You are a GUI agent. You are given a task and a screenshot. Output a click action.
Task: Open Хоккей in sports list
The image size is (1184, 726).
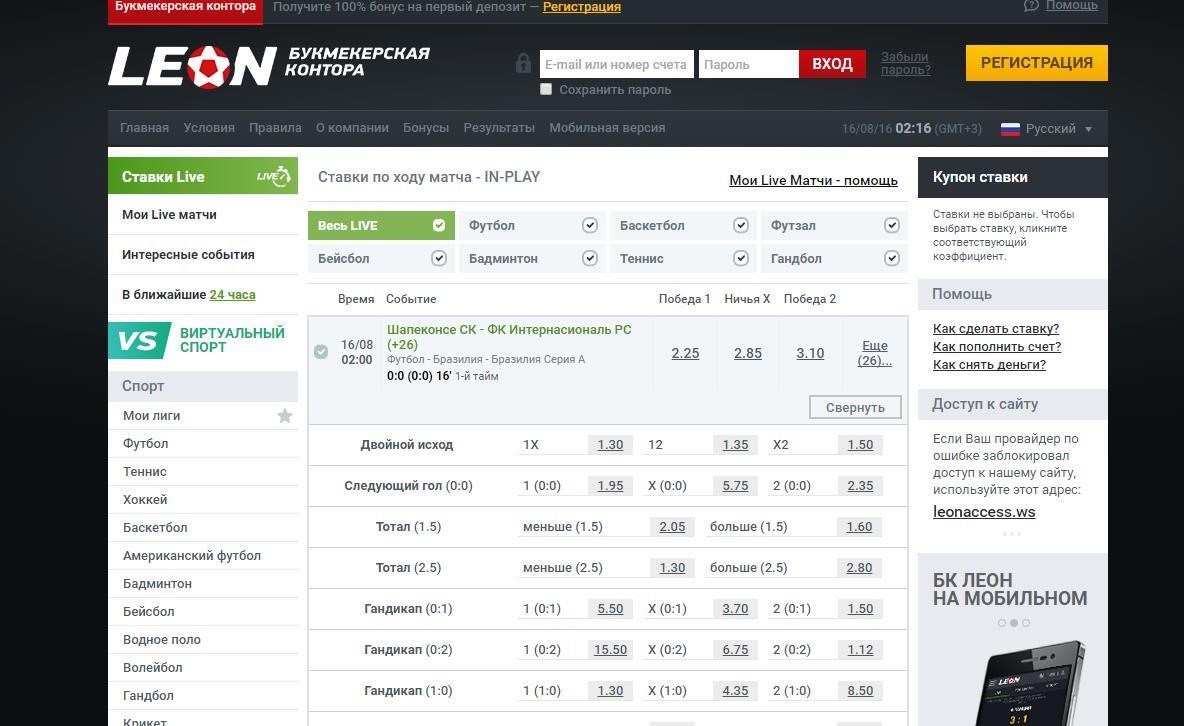145,499
